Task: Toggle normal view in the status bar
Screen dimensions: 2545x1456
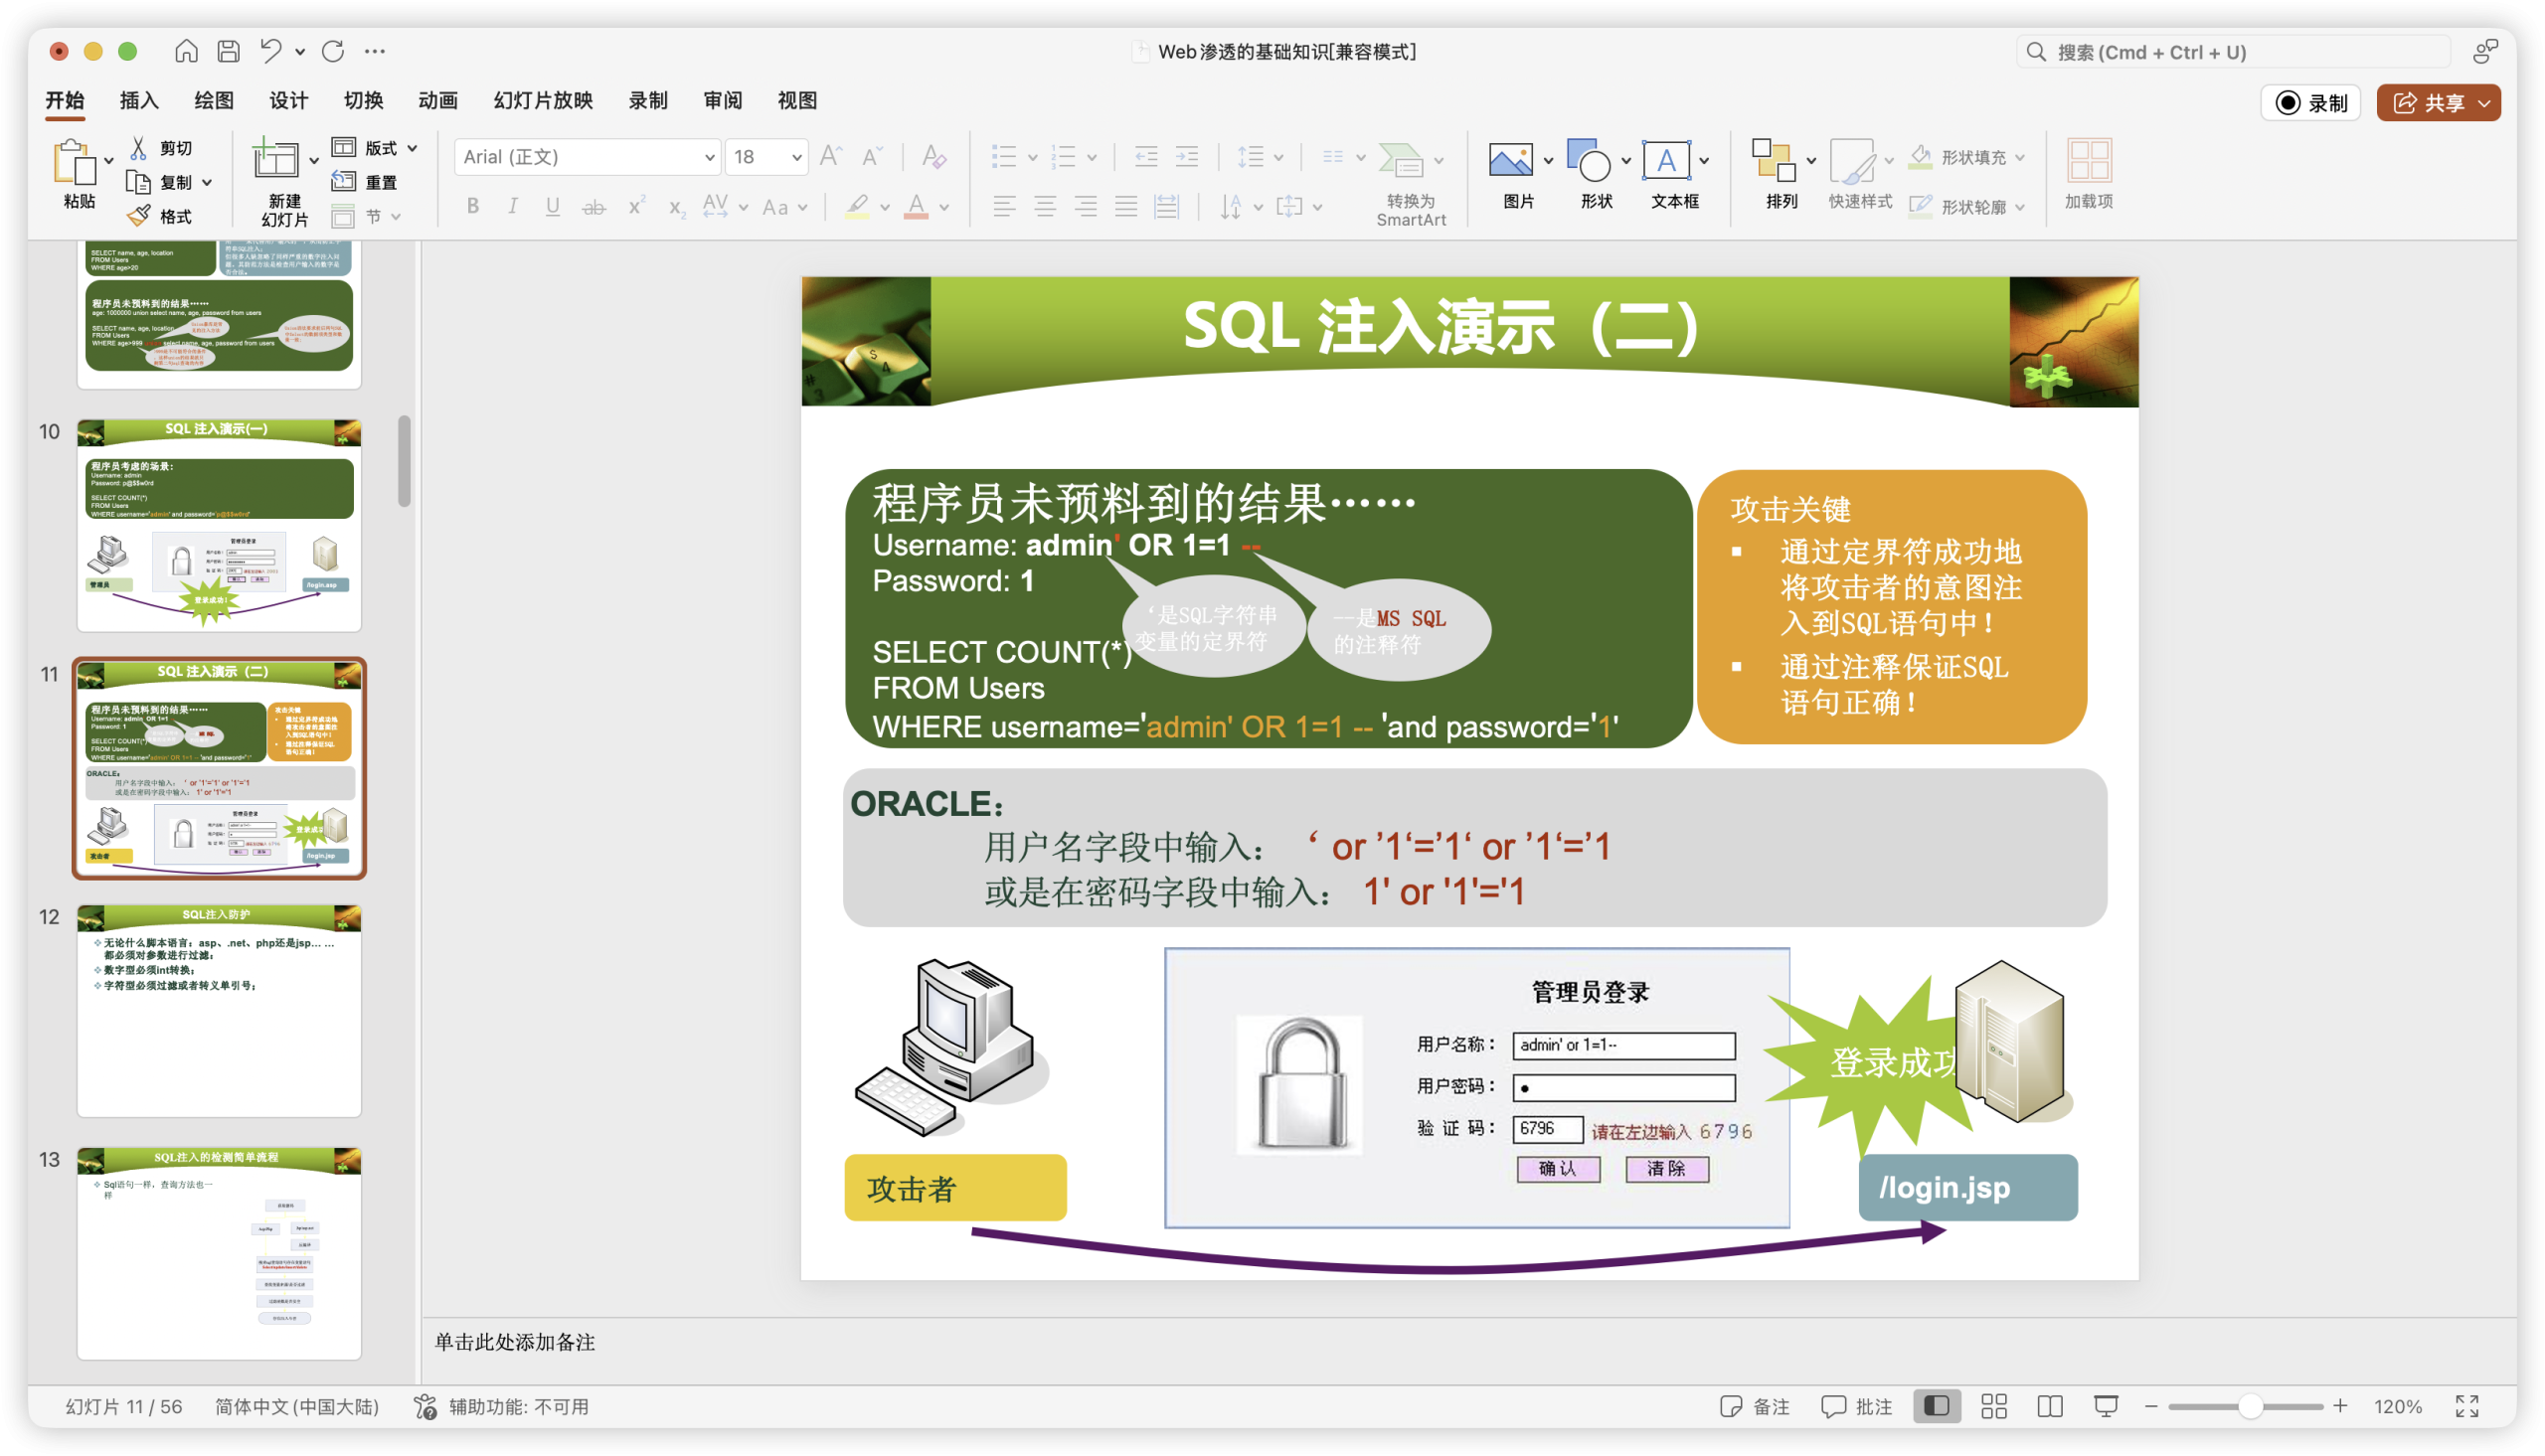Action: point(1937,1406)
